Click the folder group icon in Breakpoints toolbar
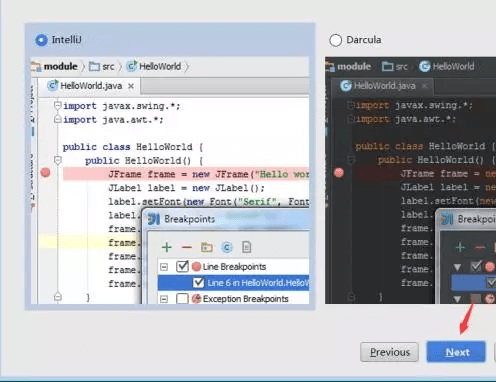This screenshot has width=496, height=382. click(207, 247)
